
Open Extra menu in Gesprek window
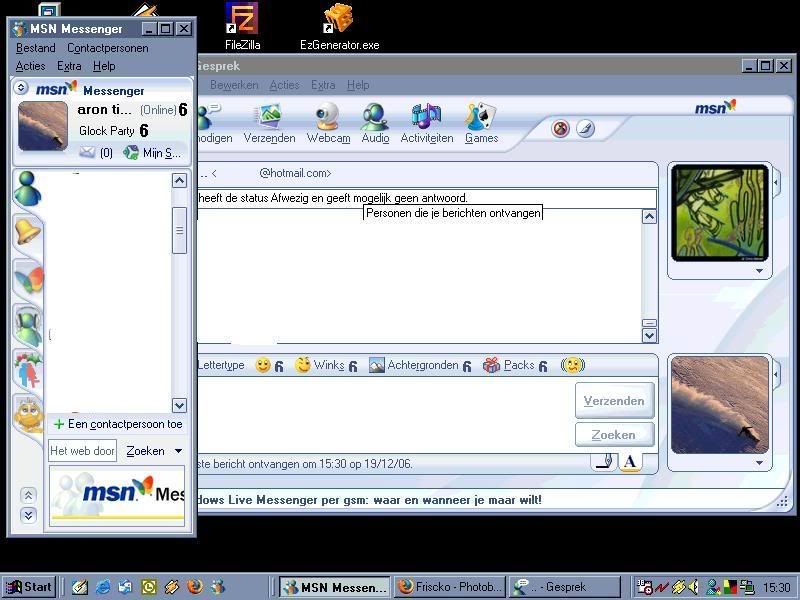tap(323, 85)
